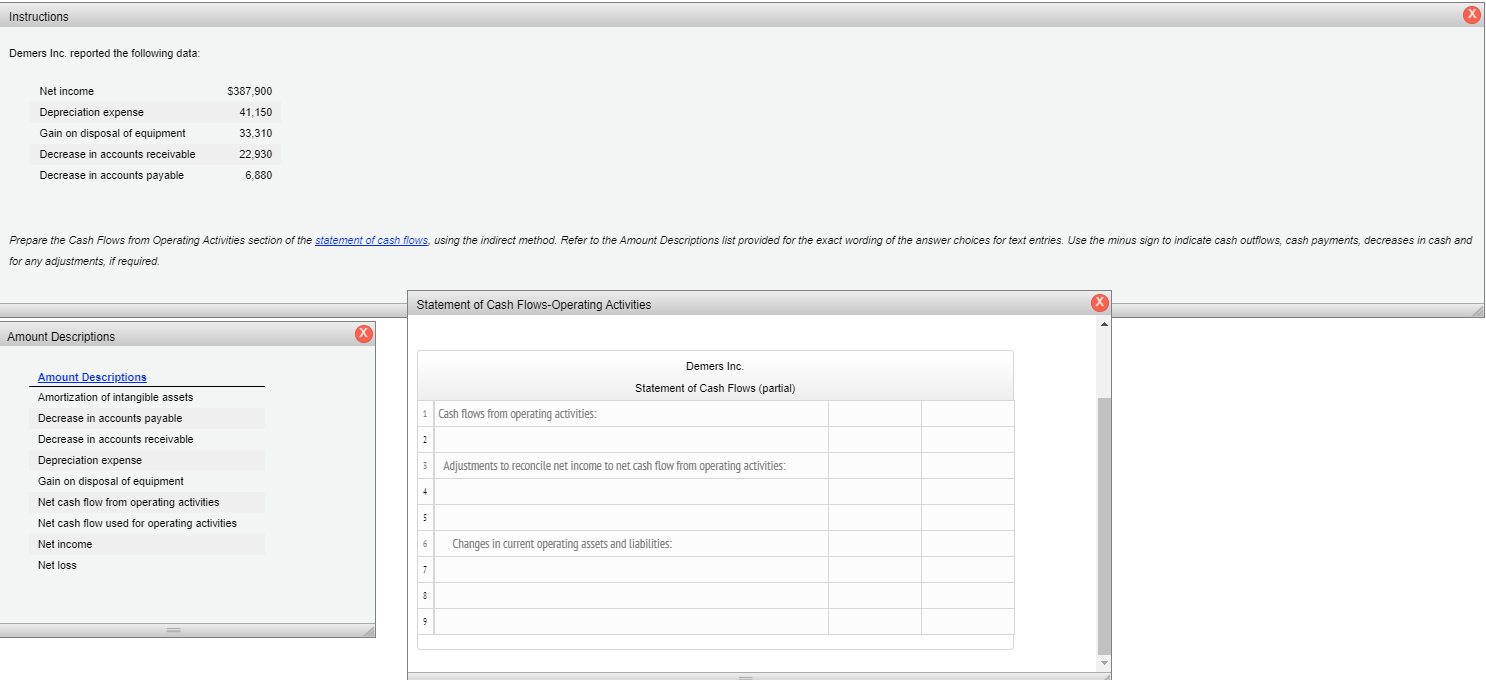The width and height of the screenshot is (1486, 680).
Task: Click first amount cell in row 4
Action: tap(875, 492)
